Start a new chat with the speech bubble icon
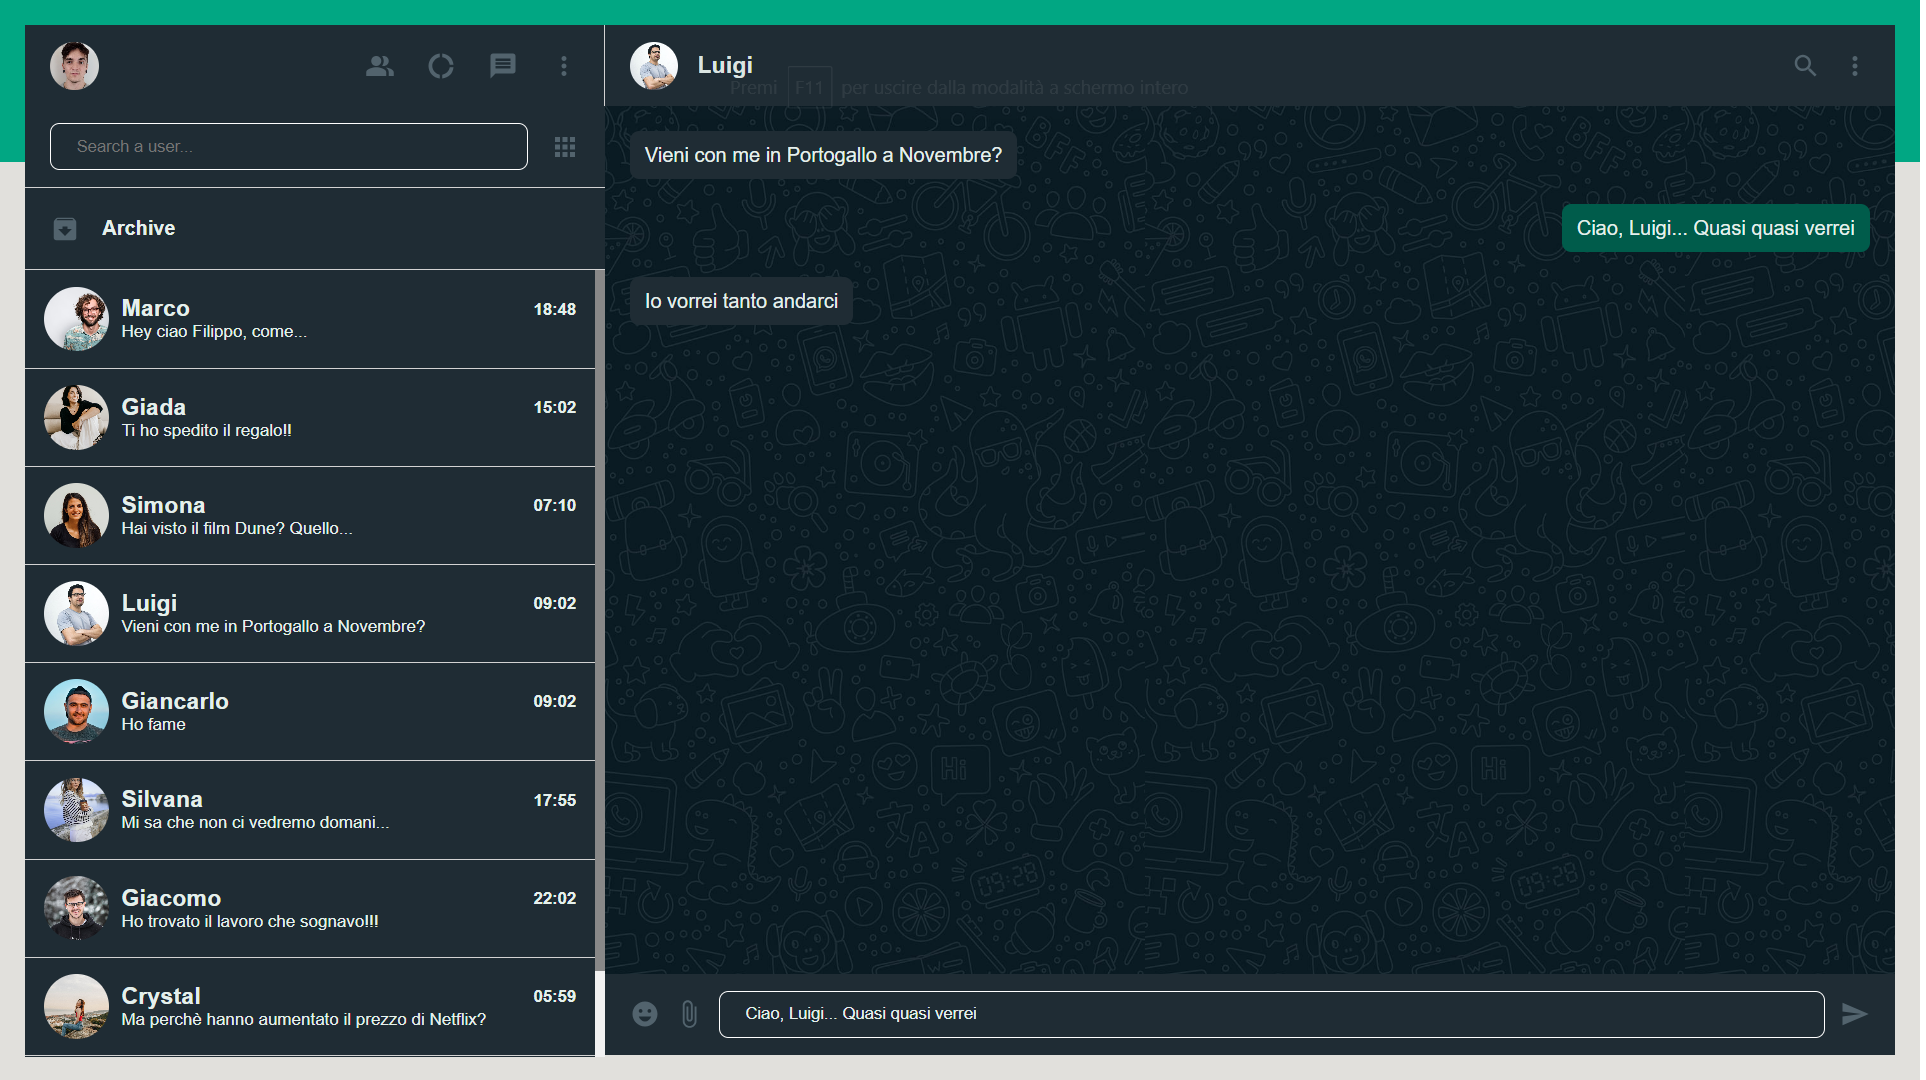Screen dimensions: 1926x1080 point(503,66)
